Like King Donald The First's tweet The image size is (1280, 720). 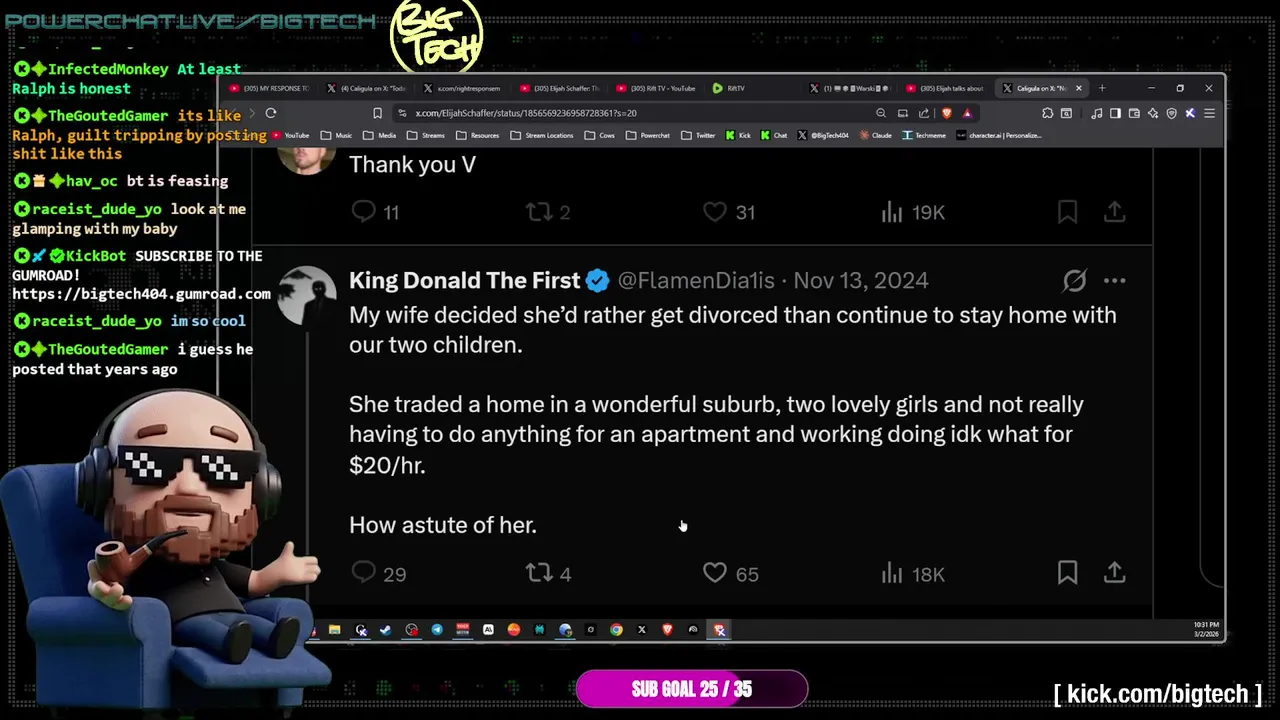715,573
